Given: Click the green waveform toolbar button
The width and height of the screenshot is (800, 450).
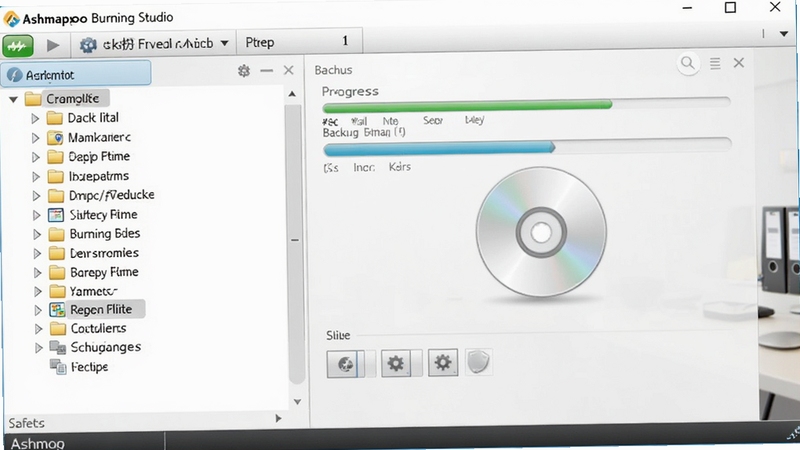Looking at the screenshot, I should pos(18,46).
